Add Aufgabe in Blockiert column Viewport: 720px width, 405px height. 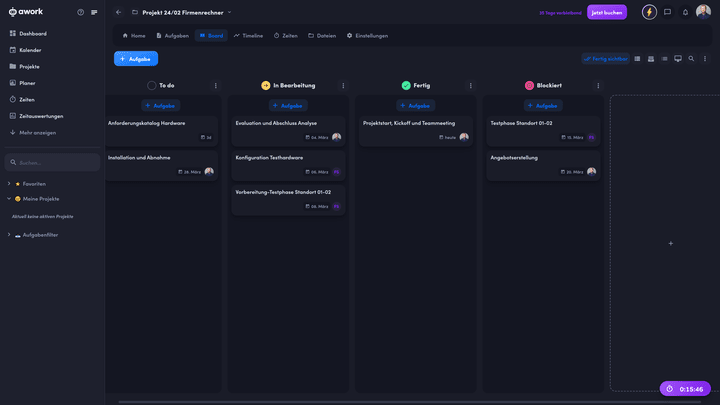point(543,106)
